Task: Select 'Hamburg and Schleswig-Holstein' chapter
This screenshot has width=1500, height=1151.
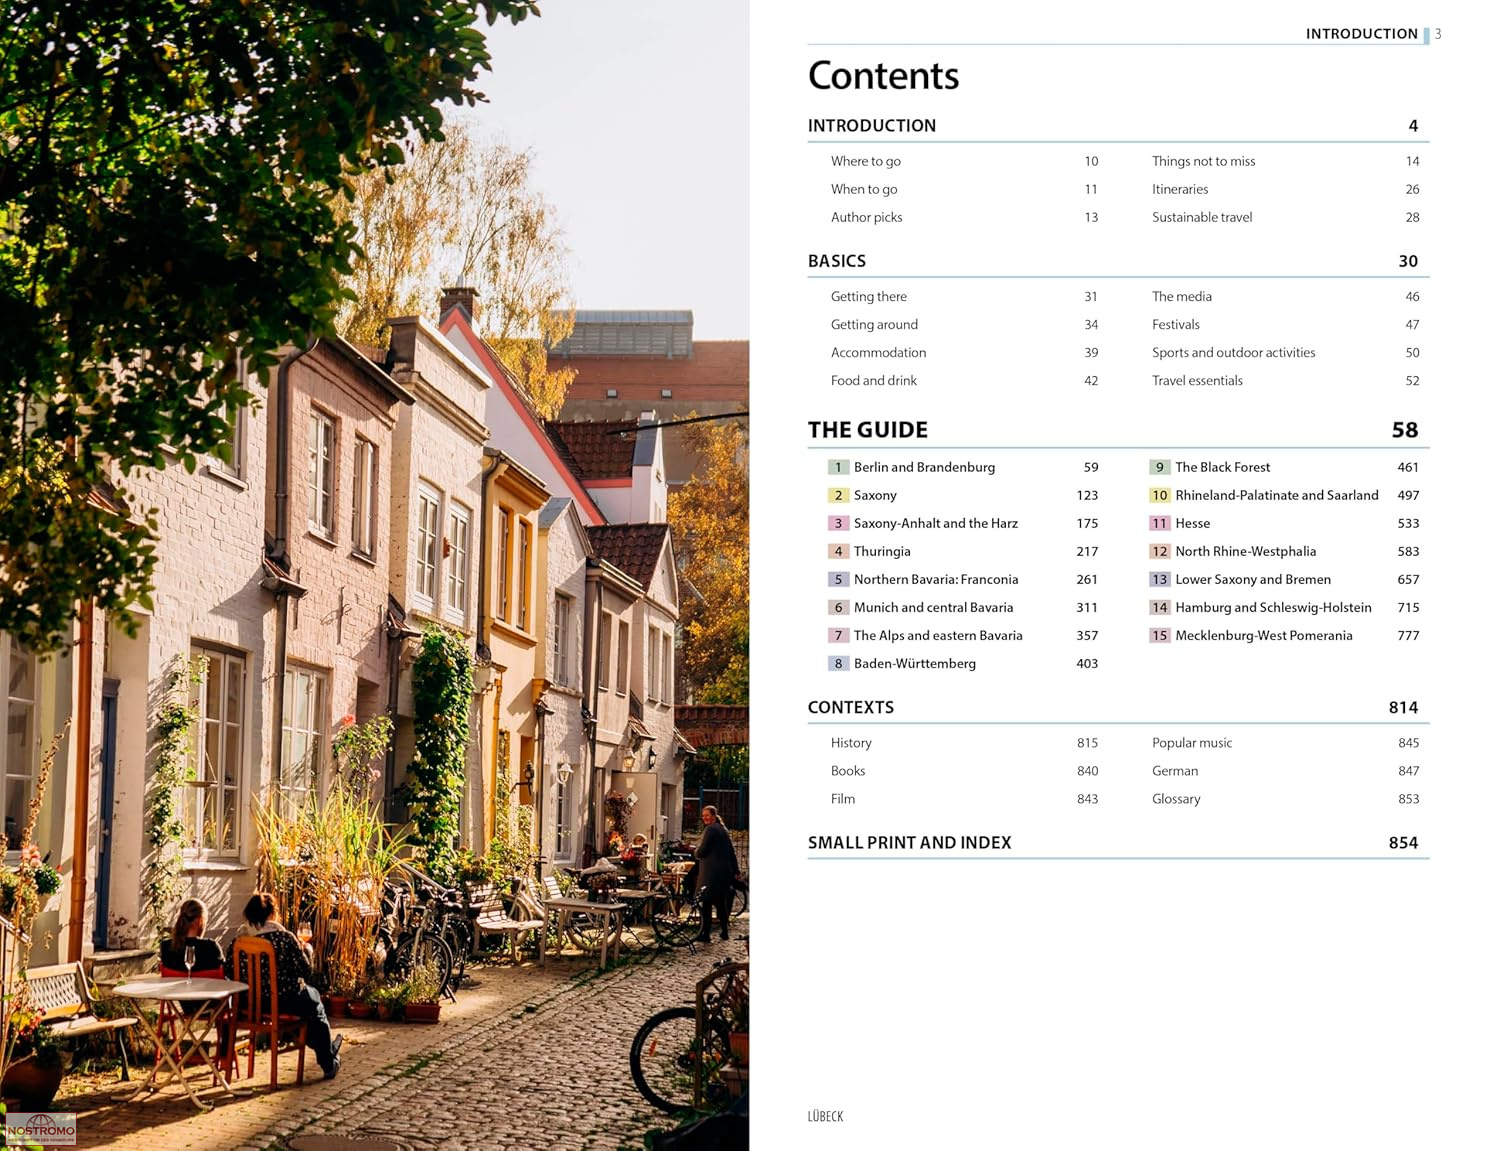Action: [1273, 607]
